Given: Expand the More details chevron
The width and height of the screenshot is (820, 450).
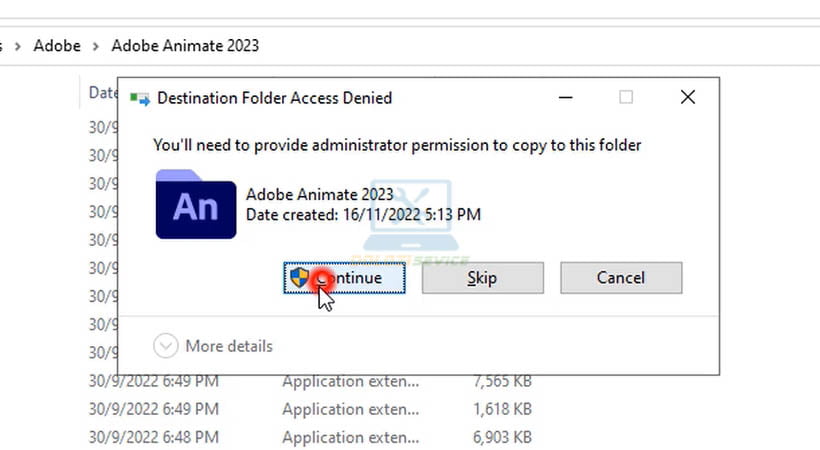Looking at the screenshot, I should (x=166, y=346).
